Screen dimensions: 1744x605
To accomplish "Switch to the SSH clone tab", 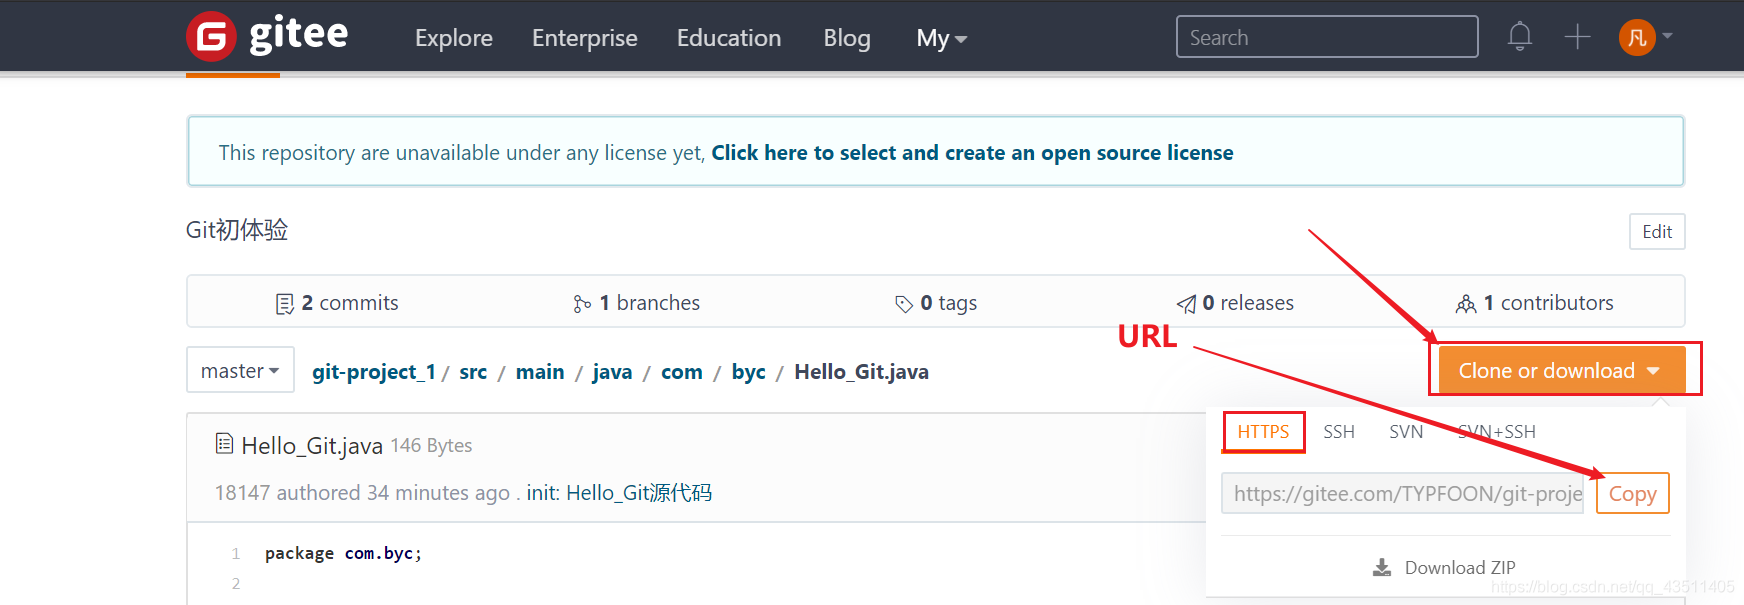I will pyautogui.click(x=1339, y=432).
